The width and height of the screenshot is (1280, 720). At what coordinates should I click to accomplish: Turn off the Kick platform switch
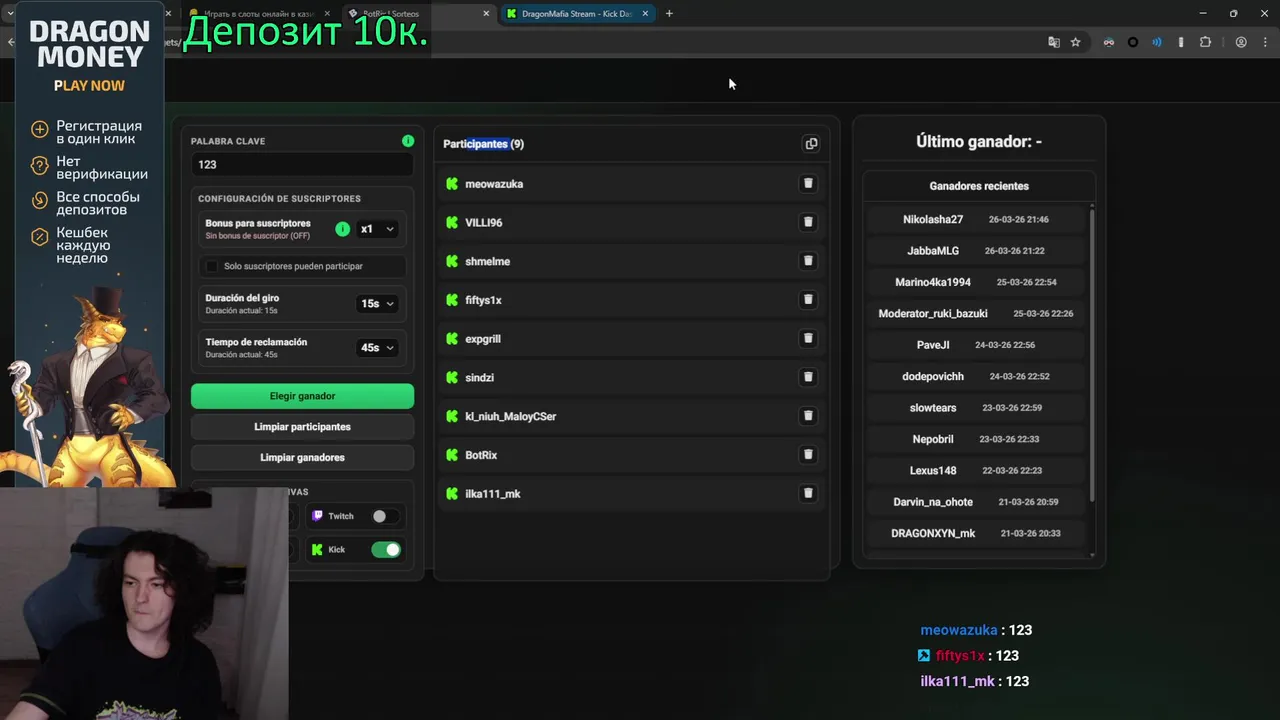point(386,549)
